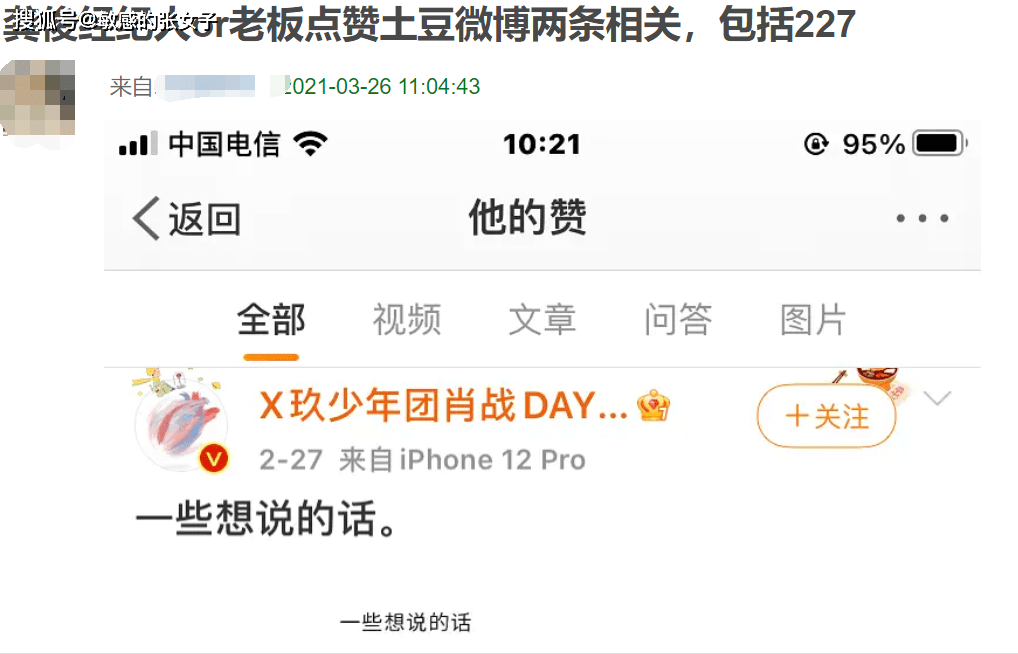This screenshot has height=654, width=1018.
Task: Tap the battery indicator icon
Action: pyautogui.click(x=940, y=143)
